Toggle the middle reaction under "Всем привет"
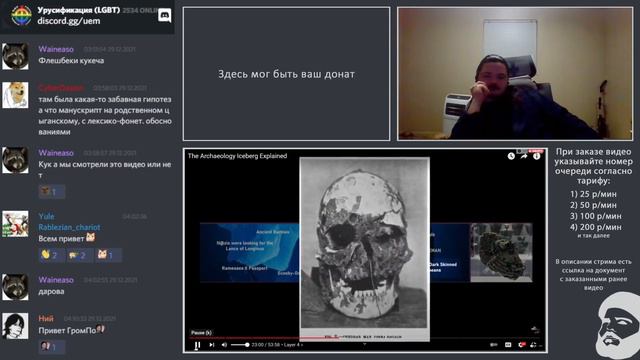Screen dimensions: 640x360 click(x=79, y=255)
